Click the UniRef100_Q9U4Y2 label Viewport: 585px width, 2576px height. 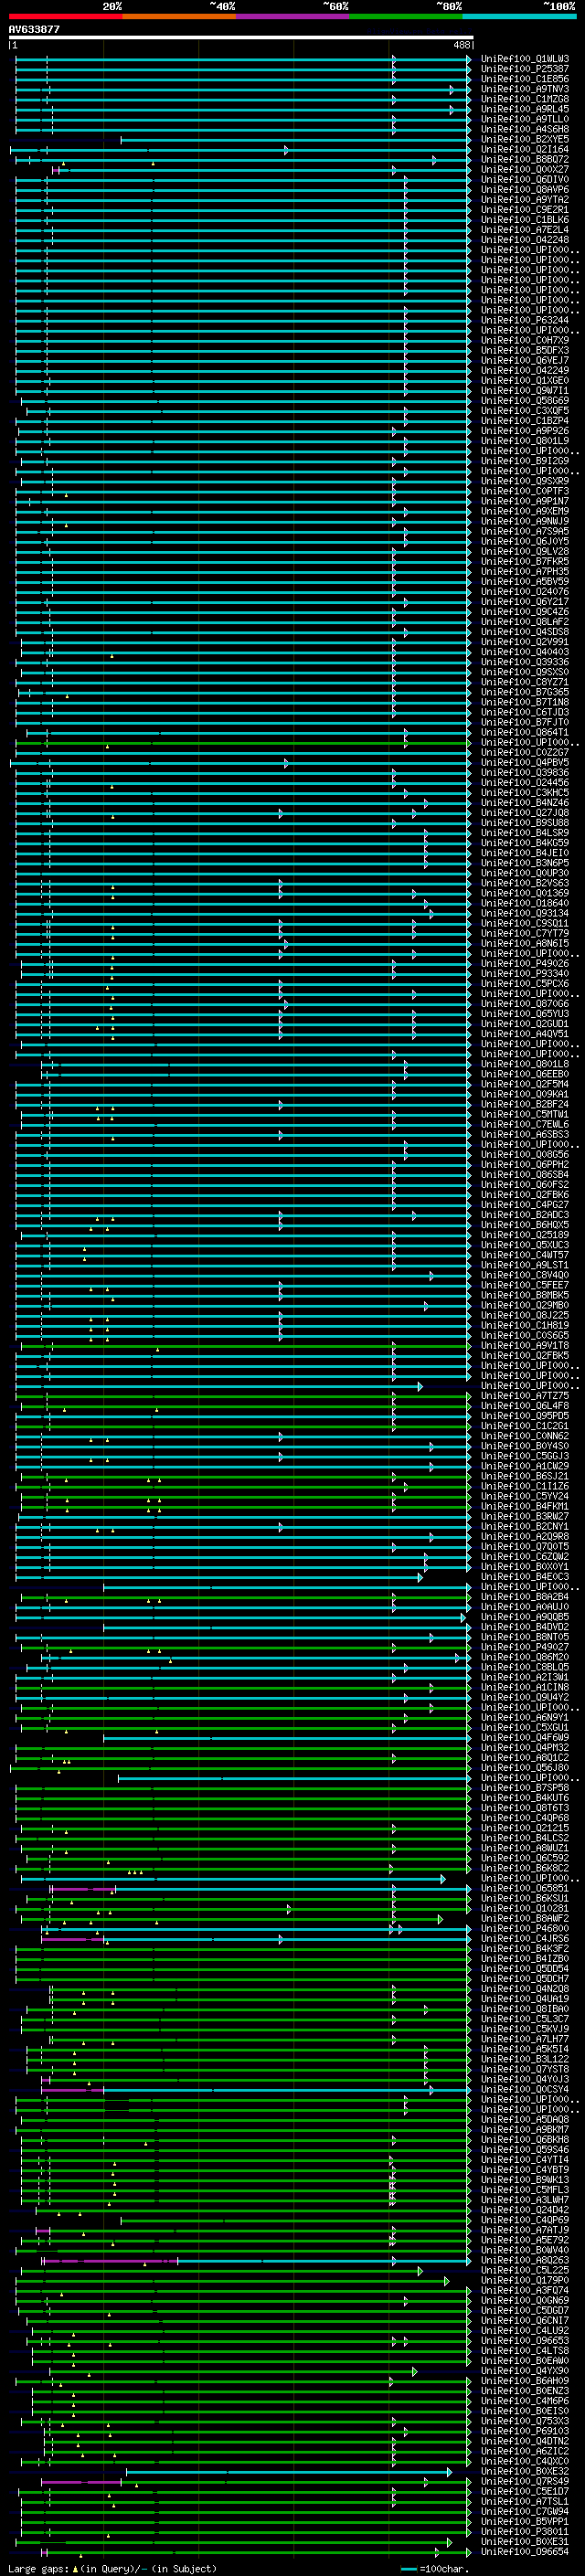click(x=525, y=1697)
